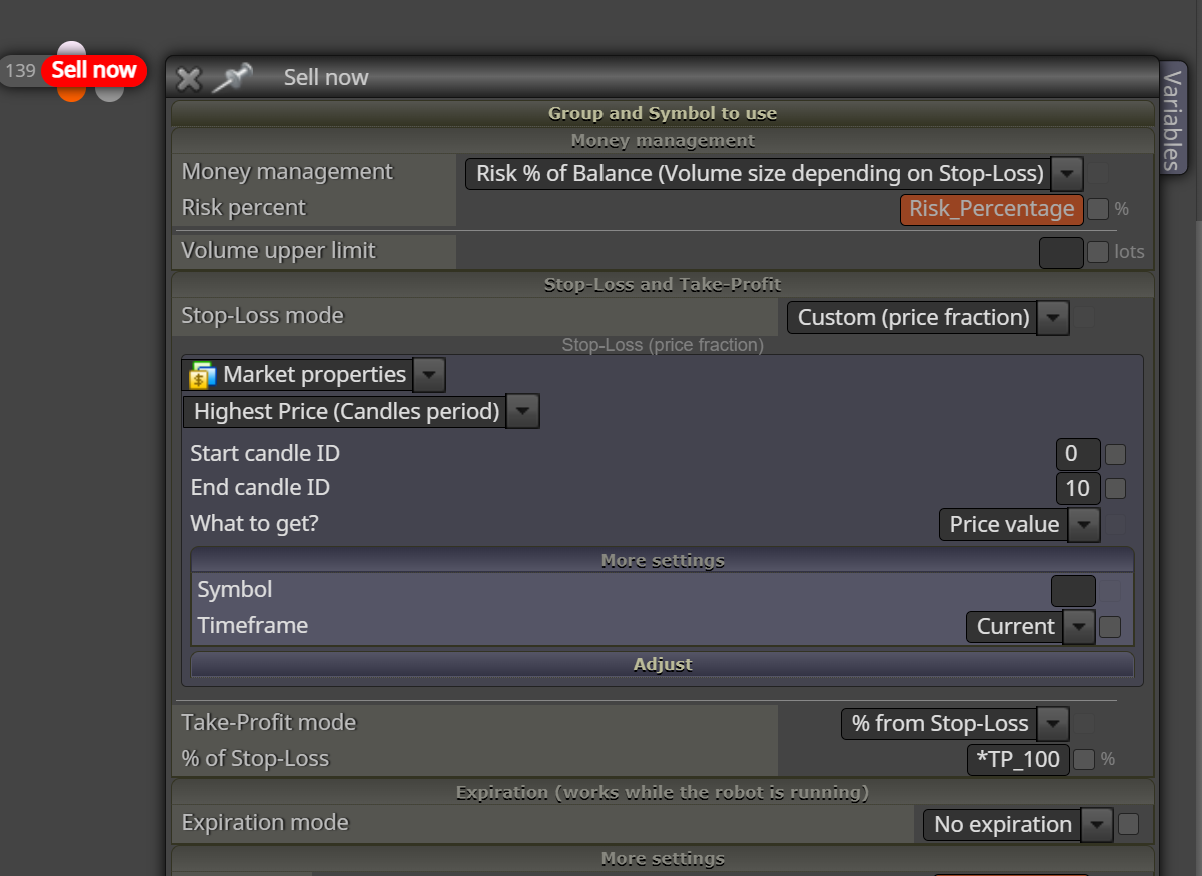Select the red Sell now block
Viewport: 1202px width, 876px height.
(94, 70)
